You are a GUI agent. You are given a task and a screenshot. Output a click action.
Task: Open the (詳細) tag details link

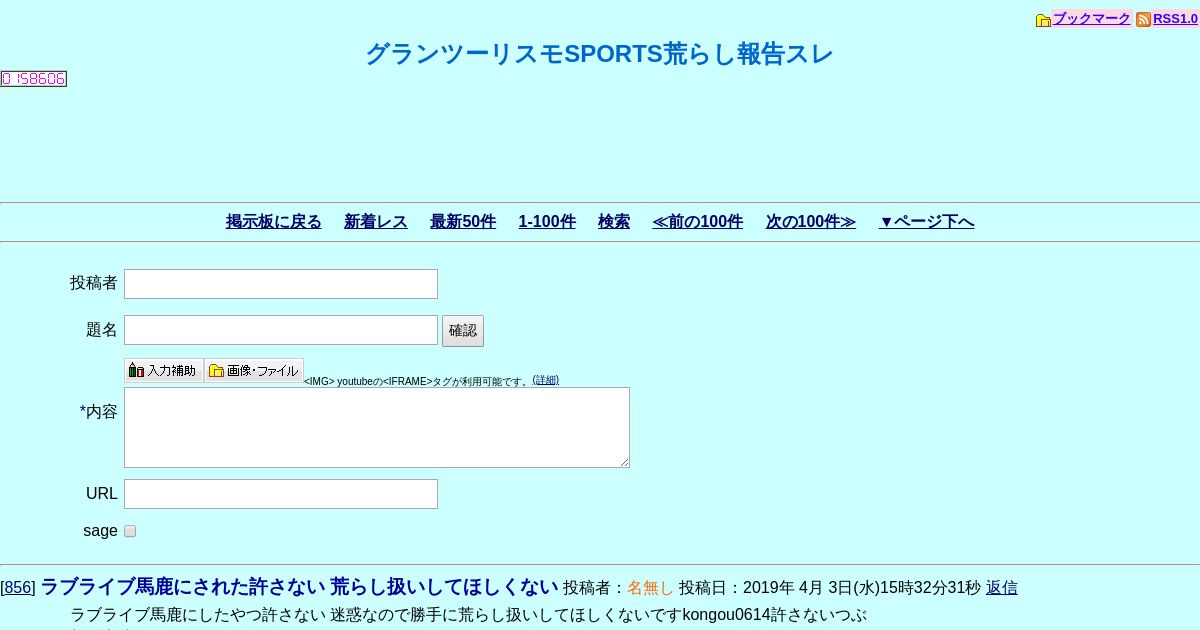tap(545, 380)
